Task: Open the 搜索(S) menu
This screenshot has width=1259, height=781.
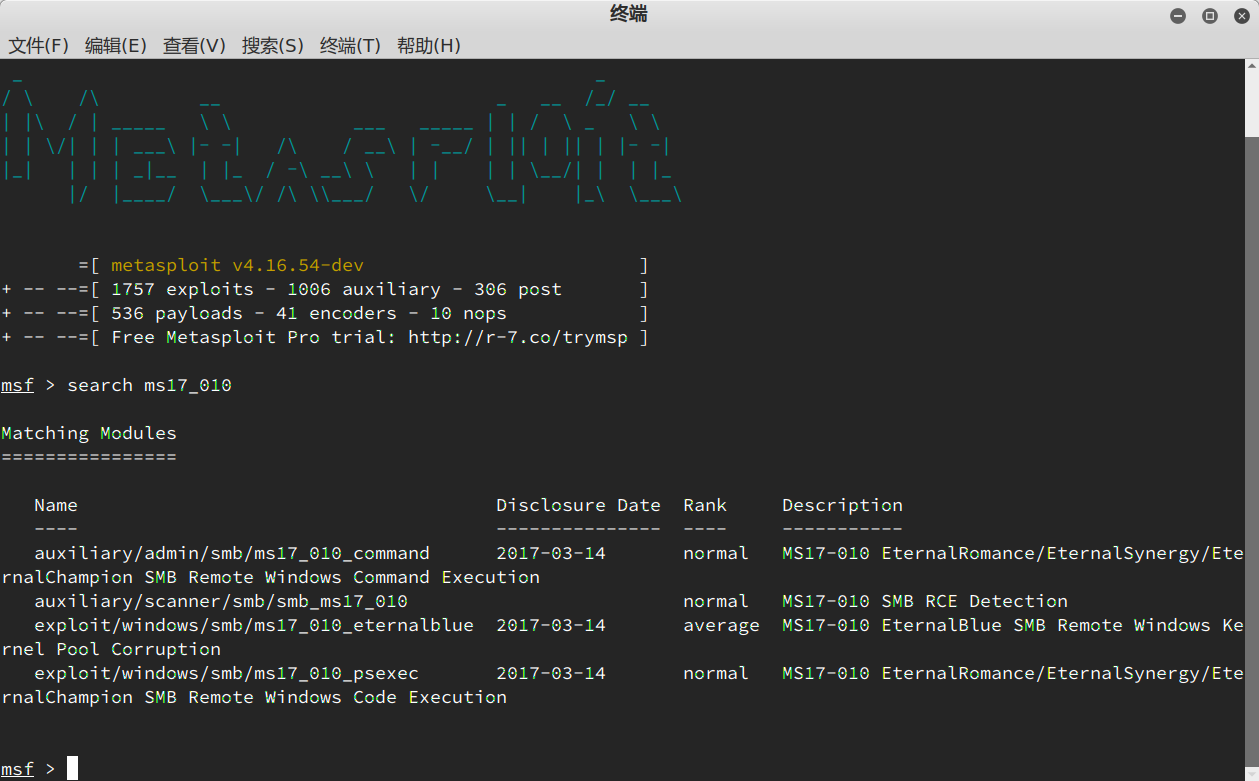Action: point(272,45)
